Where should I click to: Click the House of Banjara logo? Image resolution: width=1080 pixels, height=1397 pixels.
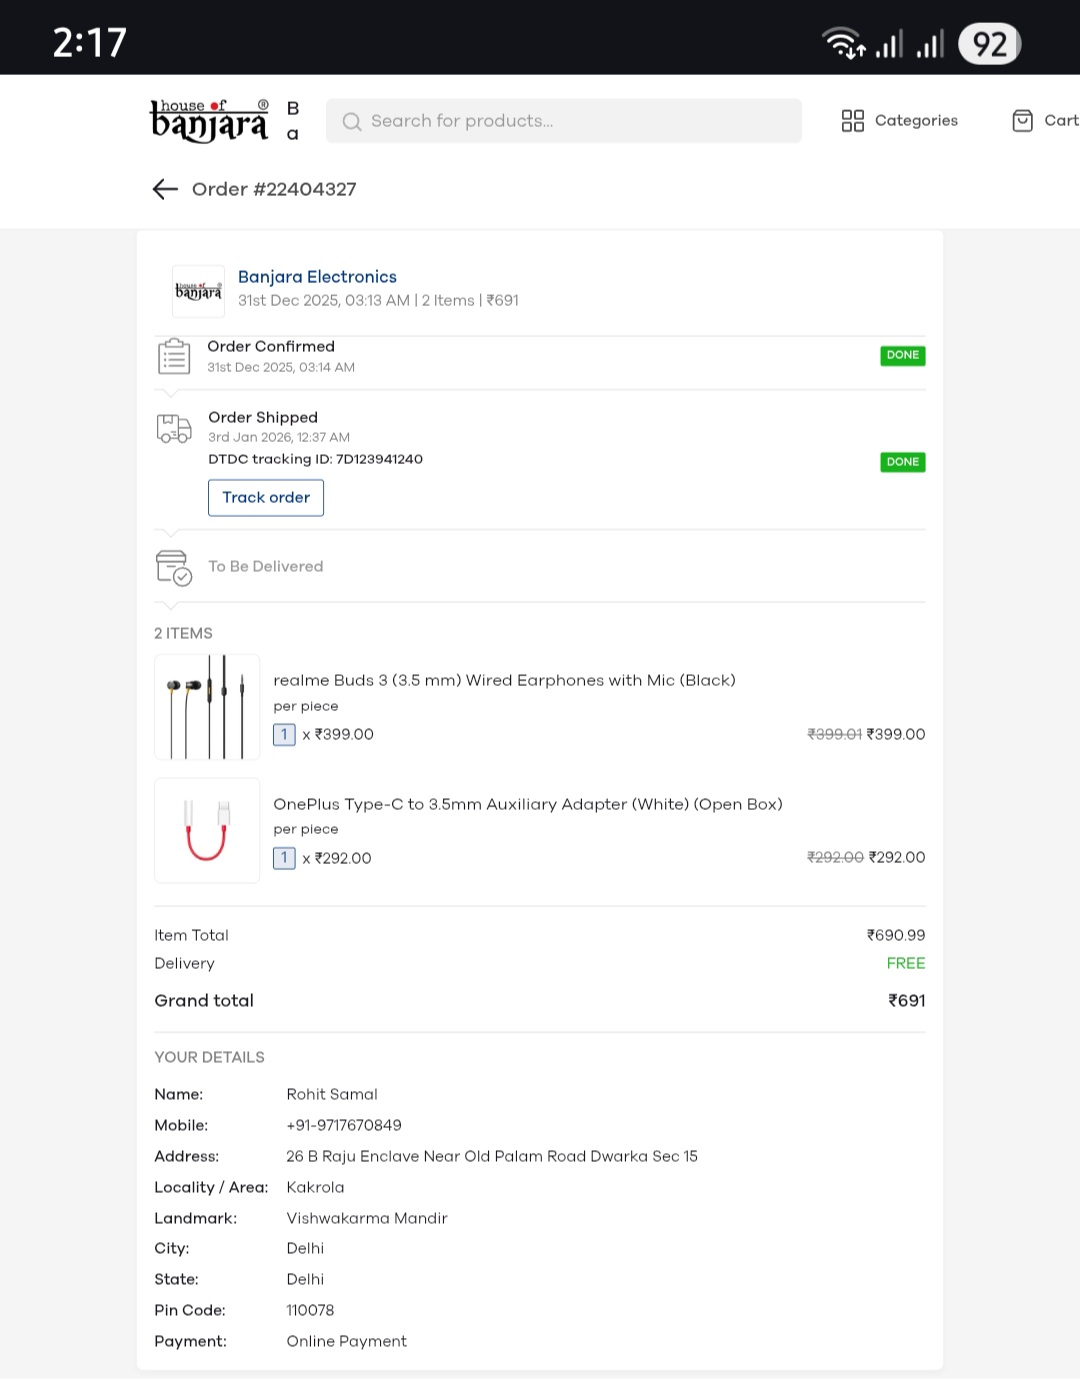[209, 121]
